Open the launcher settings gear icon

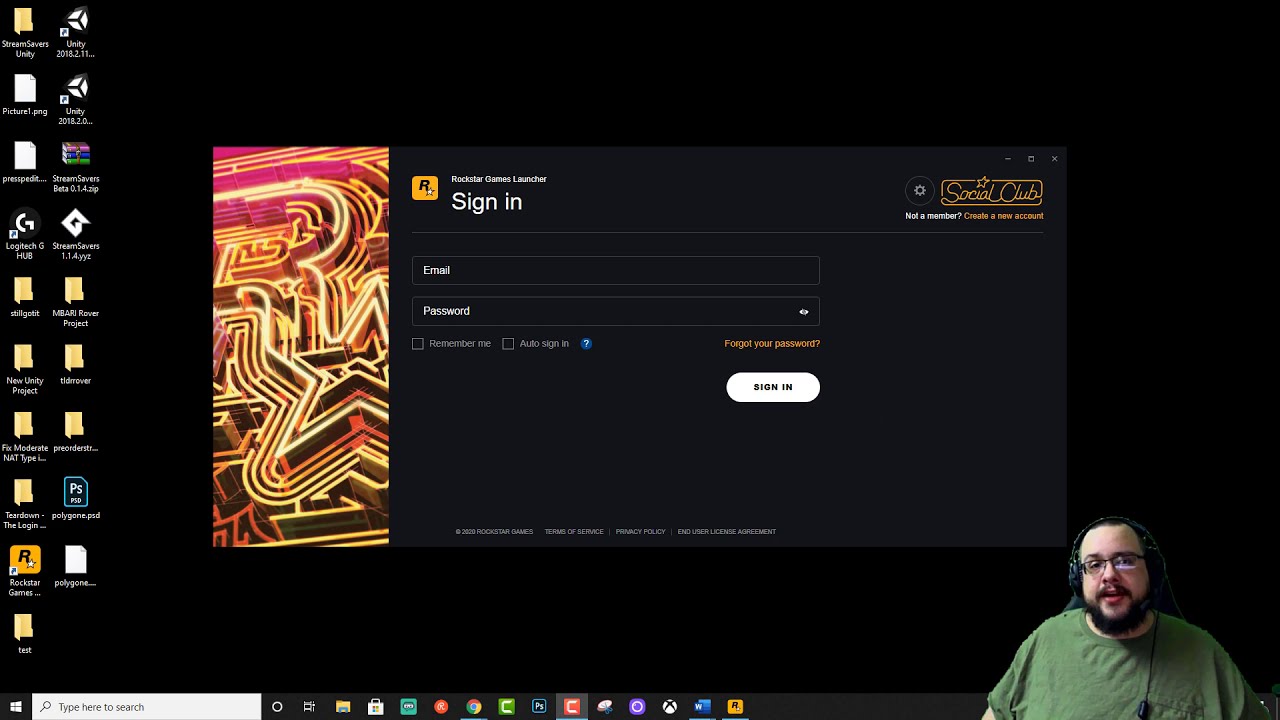pyautogui.click(x=920, y=191)
